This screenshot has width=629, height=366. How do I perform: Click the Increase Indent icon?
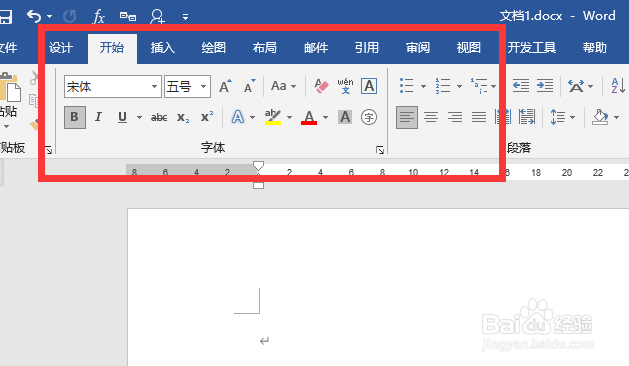[545, 85]
